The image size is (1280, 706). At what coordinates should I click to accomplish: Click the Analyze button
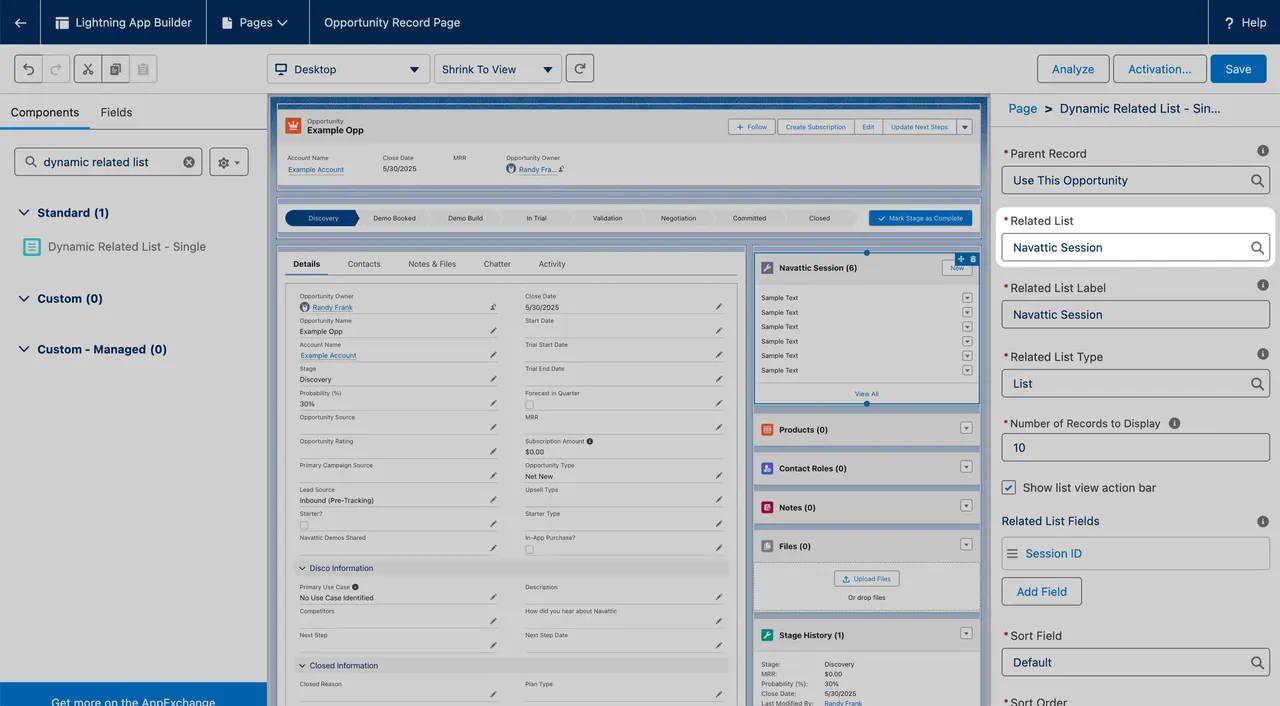coord(1073,69)
